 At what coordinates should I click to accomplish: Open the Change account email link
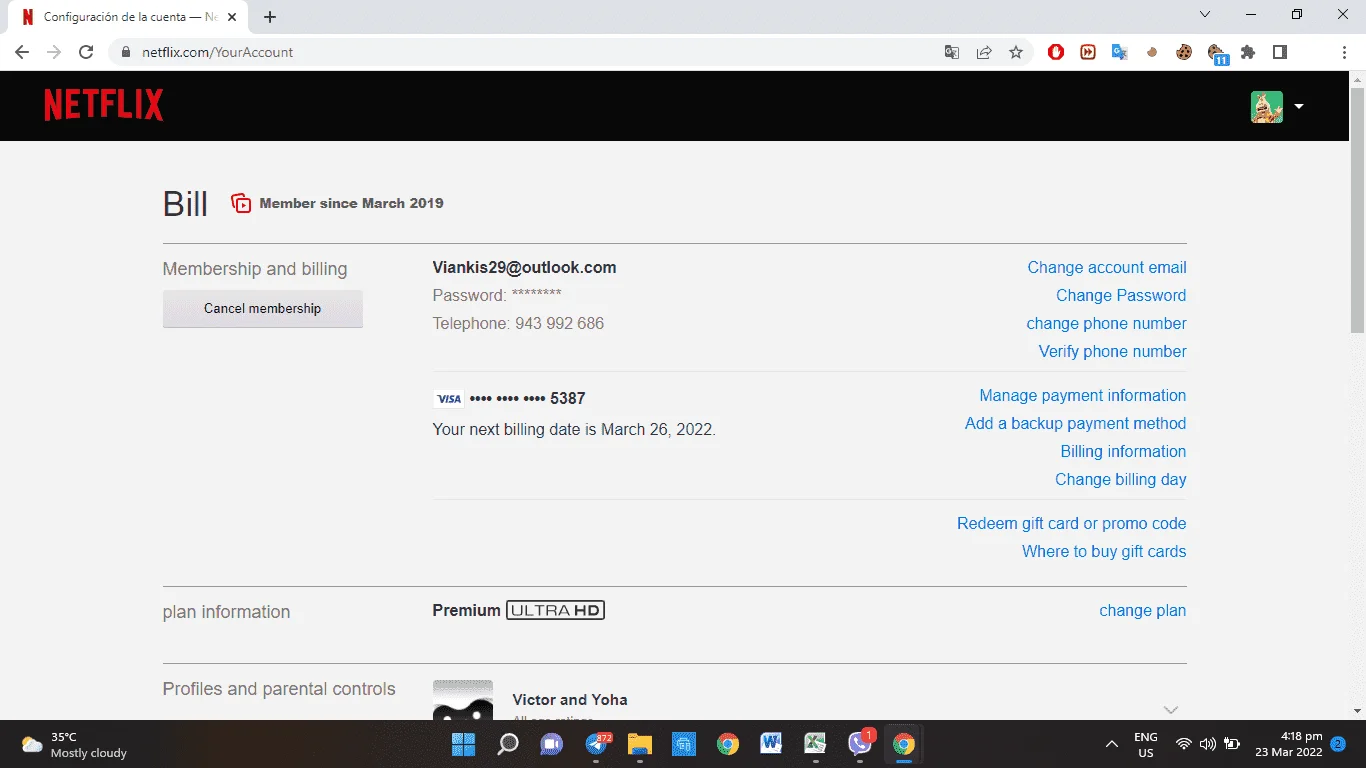click(1107, 268)
